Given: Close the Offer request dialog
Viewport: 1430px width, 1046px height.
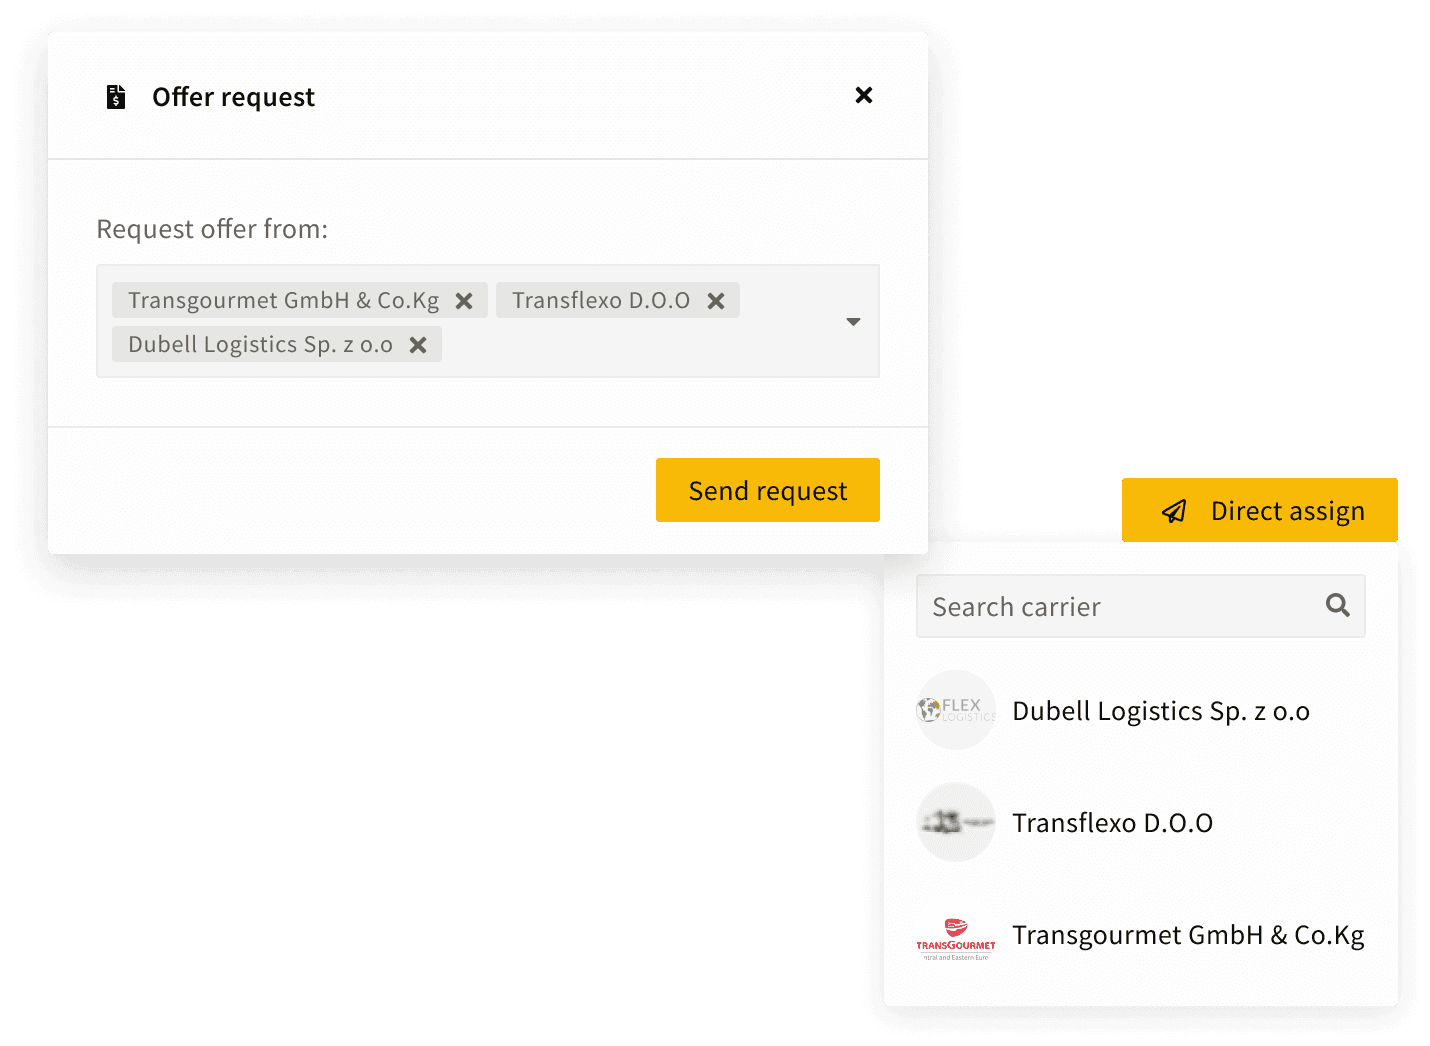Looking at the screenshot, I should [864, 95].
